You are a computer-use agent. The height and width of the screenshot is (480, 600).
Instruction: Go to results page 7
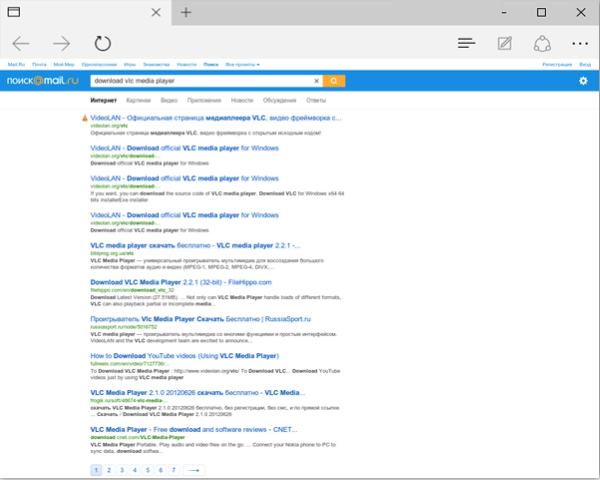tap(174, 470)
